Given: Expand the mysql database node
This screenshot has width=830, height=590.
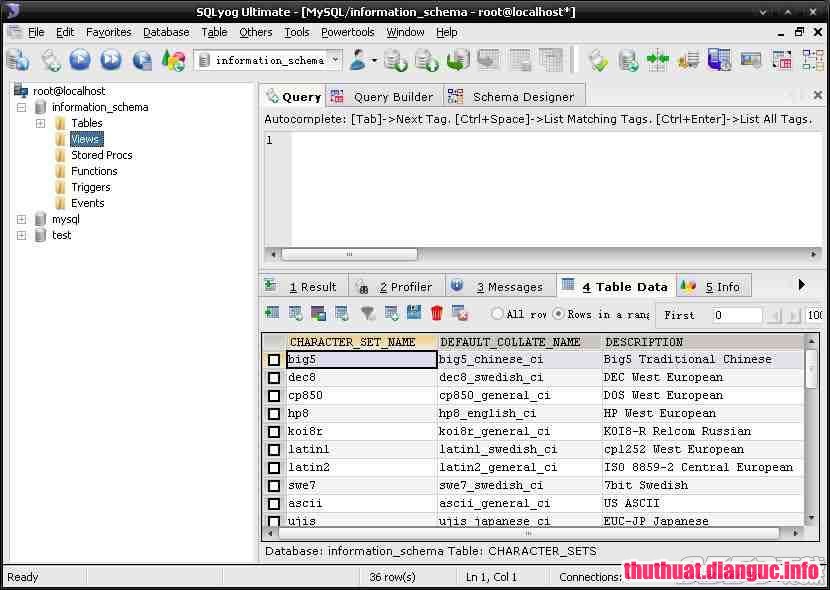Looking at the screenshot, I should (x=21, y=219).
